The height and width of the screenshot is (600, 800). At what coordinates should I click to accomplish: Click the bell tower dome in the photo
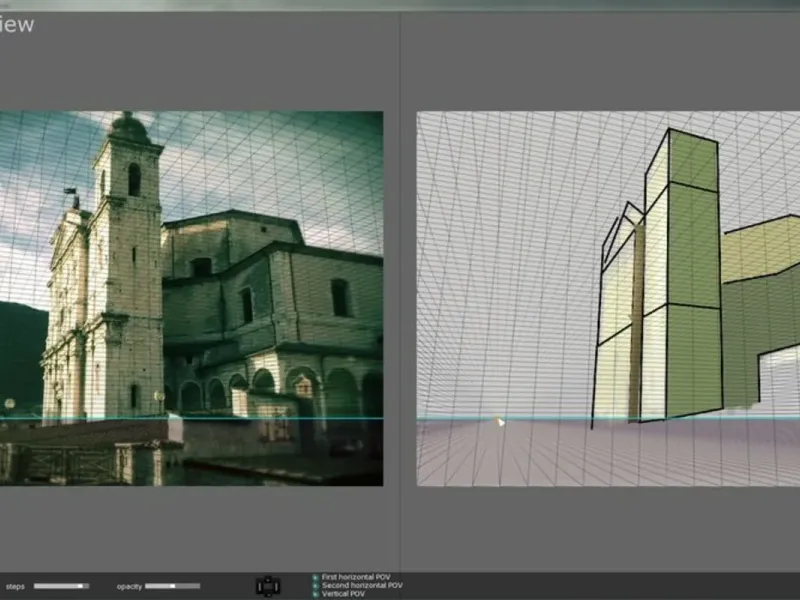tap(129, 126)
